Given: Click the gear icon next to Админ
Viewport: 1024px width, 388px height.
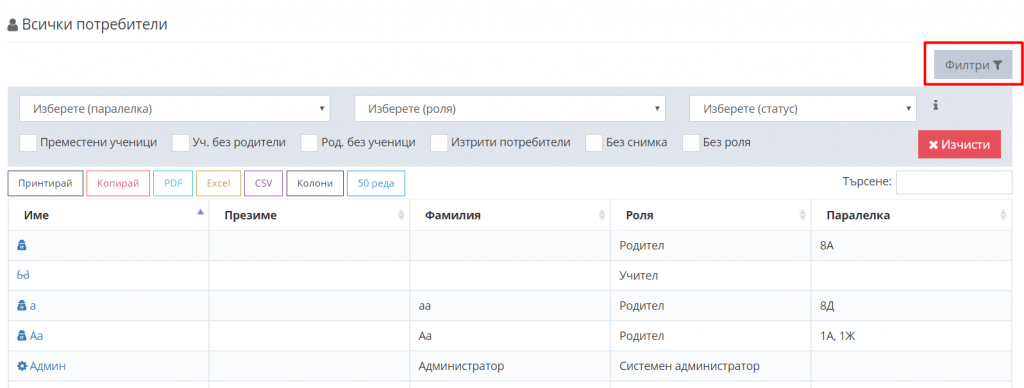Looking at the screenshot, I should pyautogui.click(x=22, y=366).
